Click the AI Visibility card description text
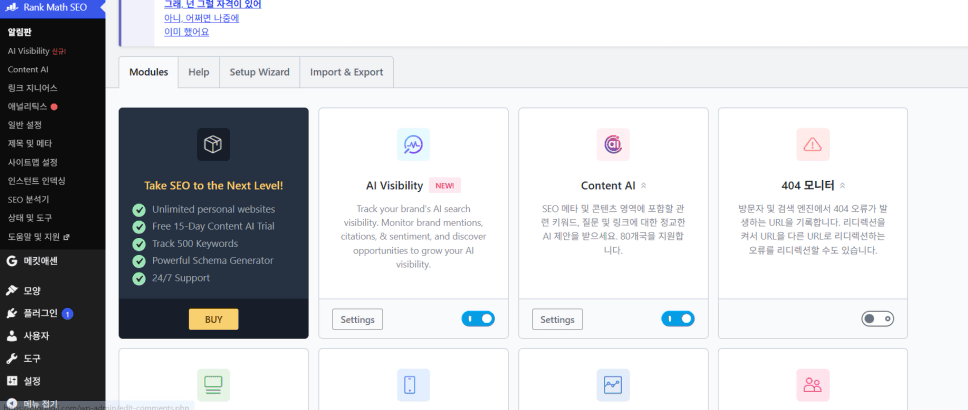 tap(413, 236)
